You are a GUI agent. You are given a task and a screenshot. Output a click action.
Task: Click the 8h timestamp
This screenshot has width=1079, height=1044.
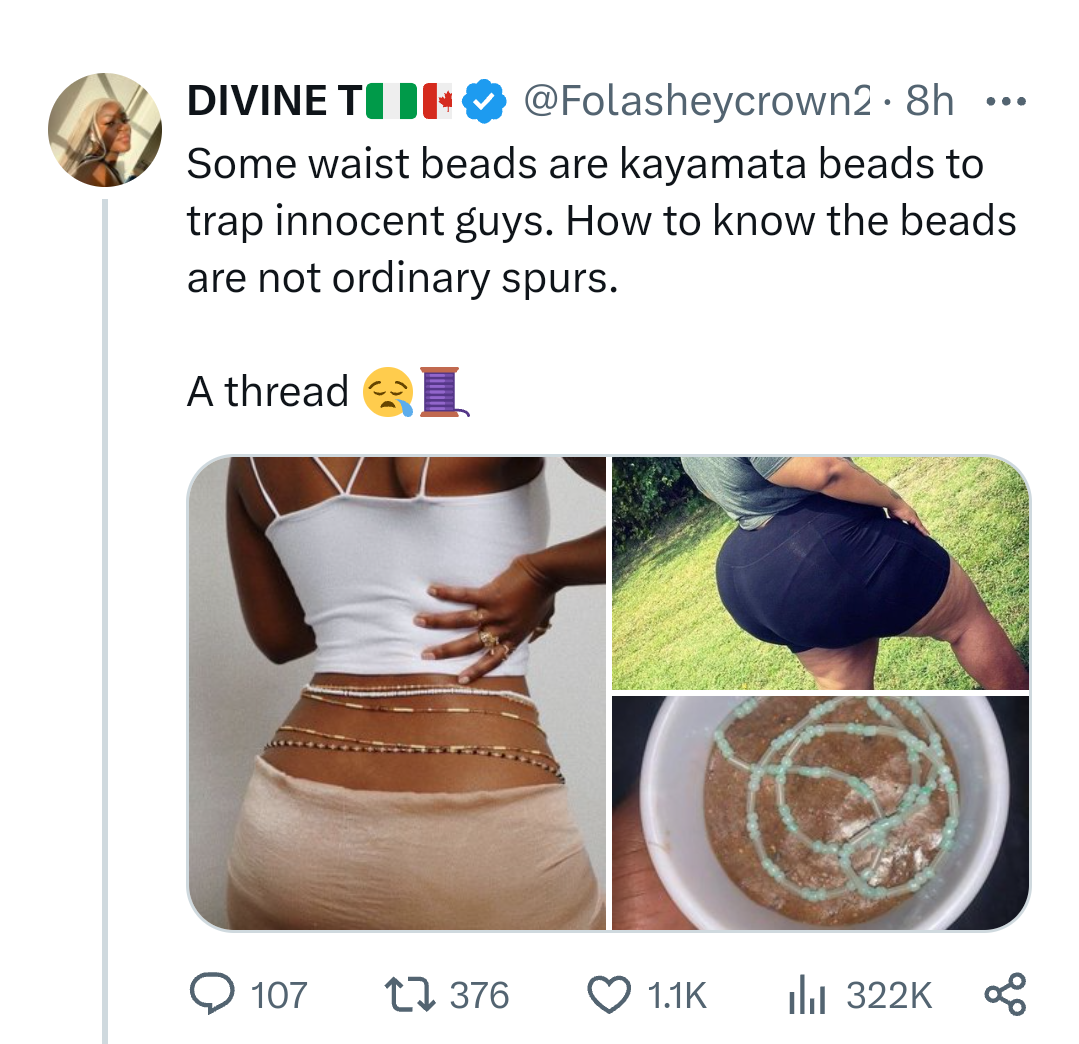point(929,101)
